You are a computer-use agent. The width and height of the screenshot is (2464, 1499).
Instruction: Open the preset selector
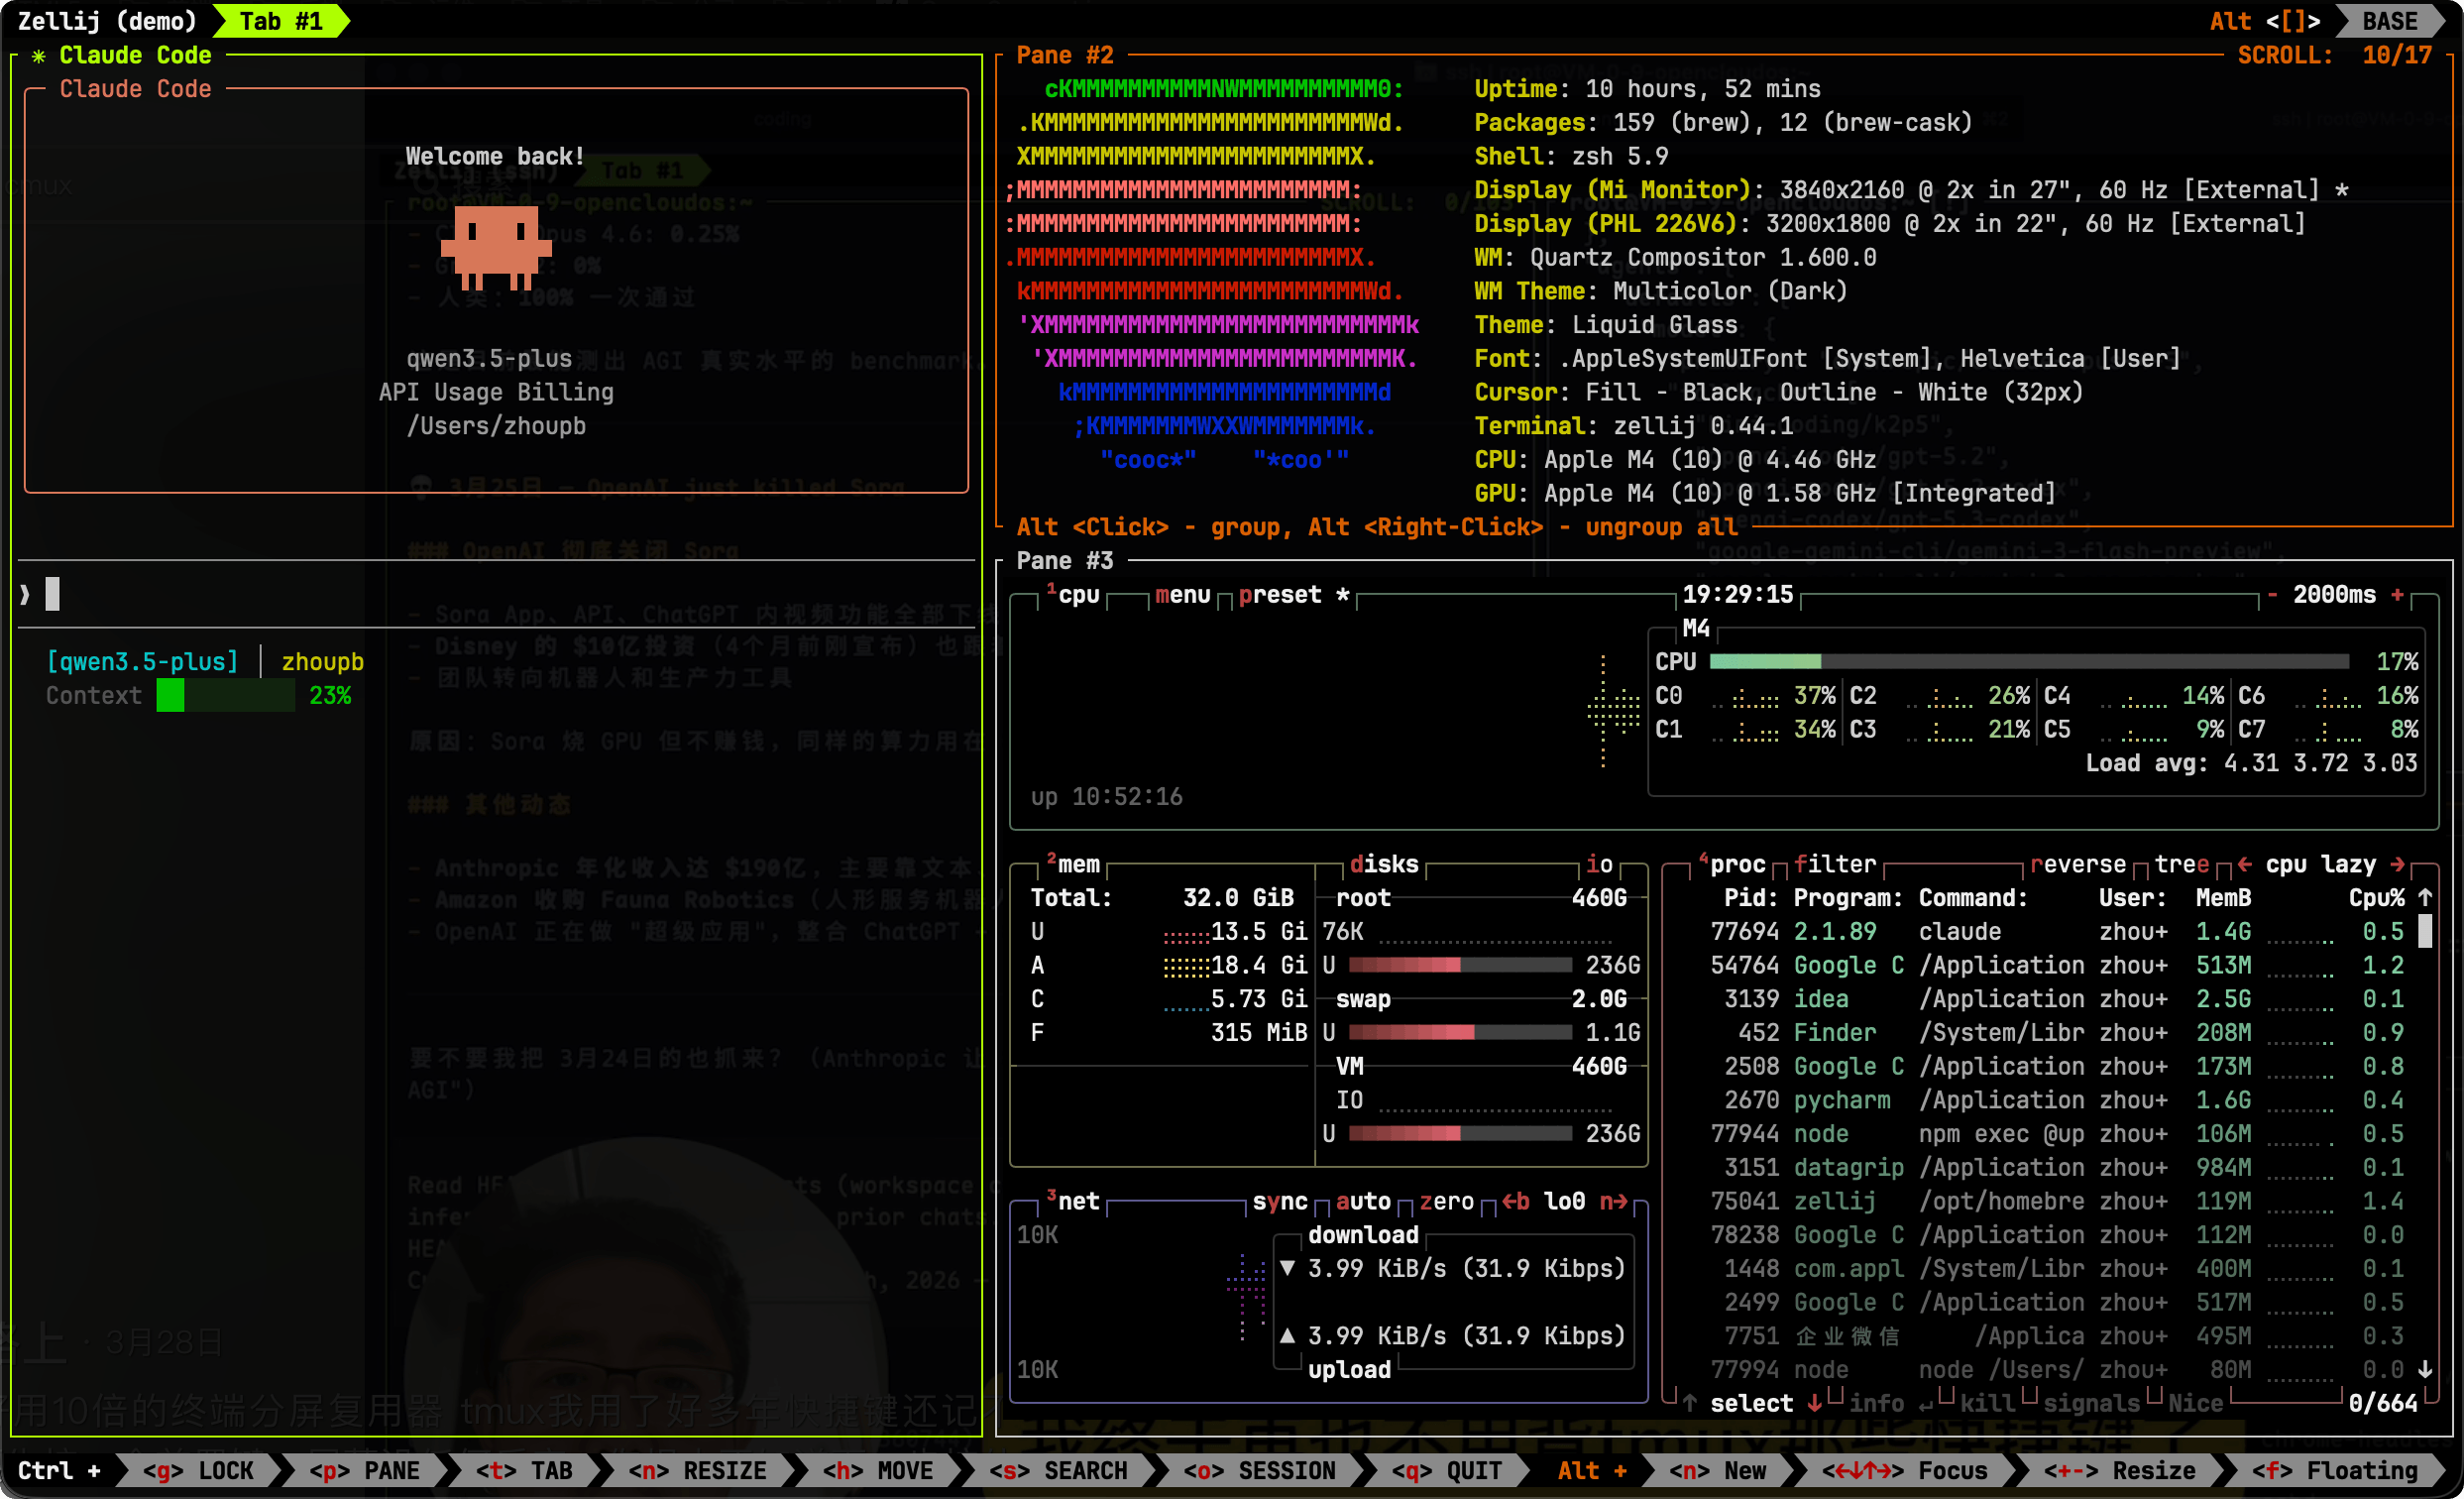click(x=1279, y=595)
